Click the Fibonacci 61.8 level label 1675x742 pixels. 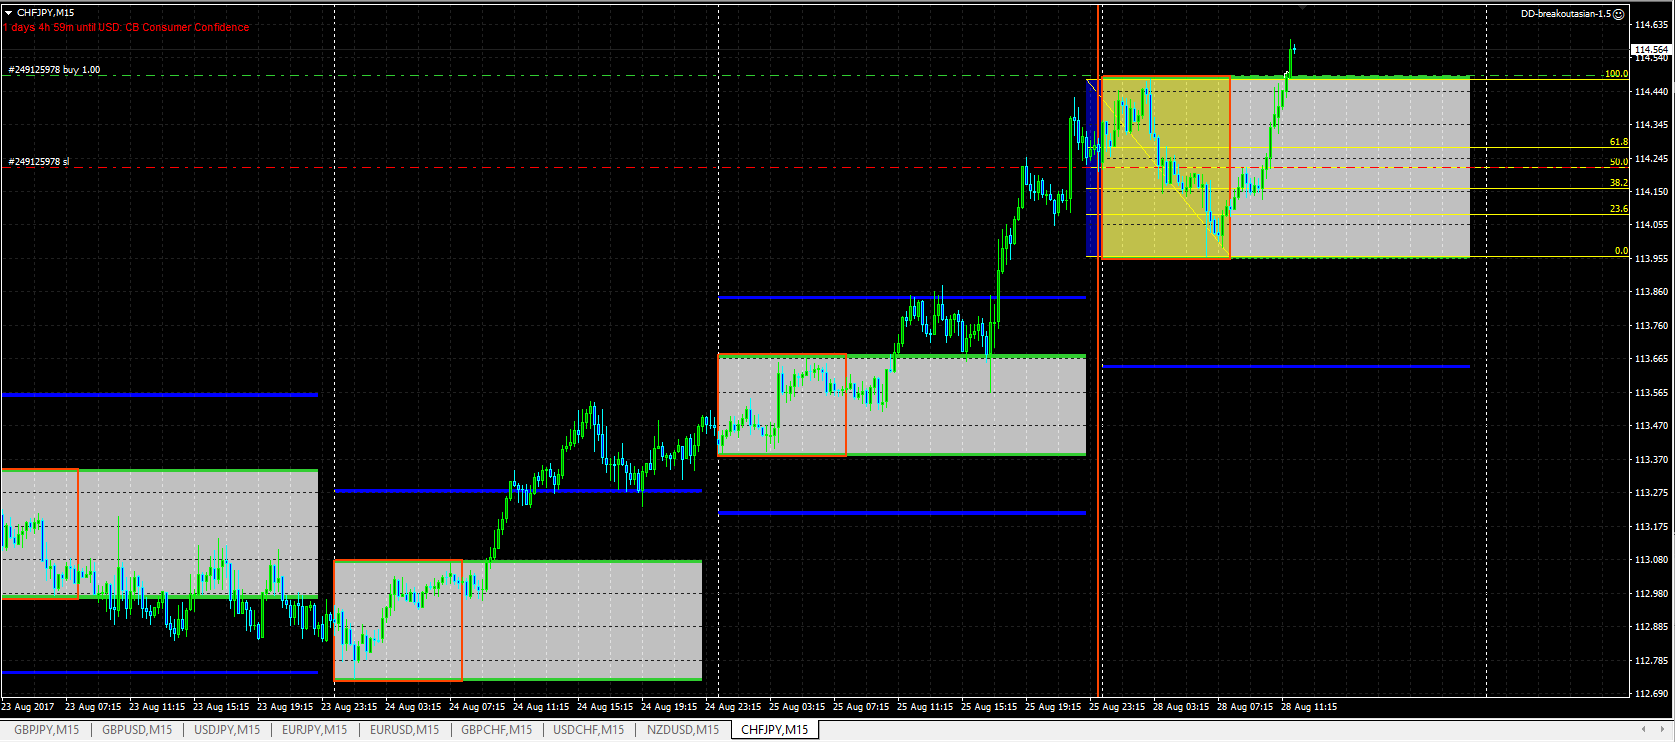(x=1619, y=142)
